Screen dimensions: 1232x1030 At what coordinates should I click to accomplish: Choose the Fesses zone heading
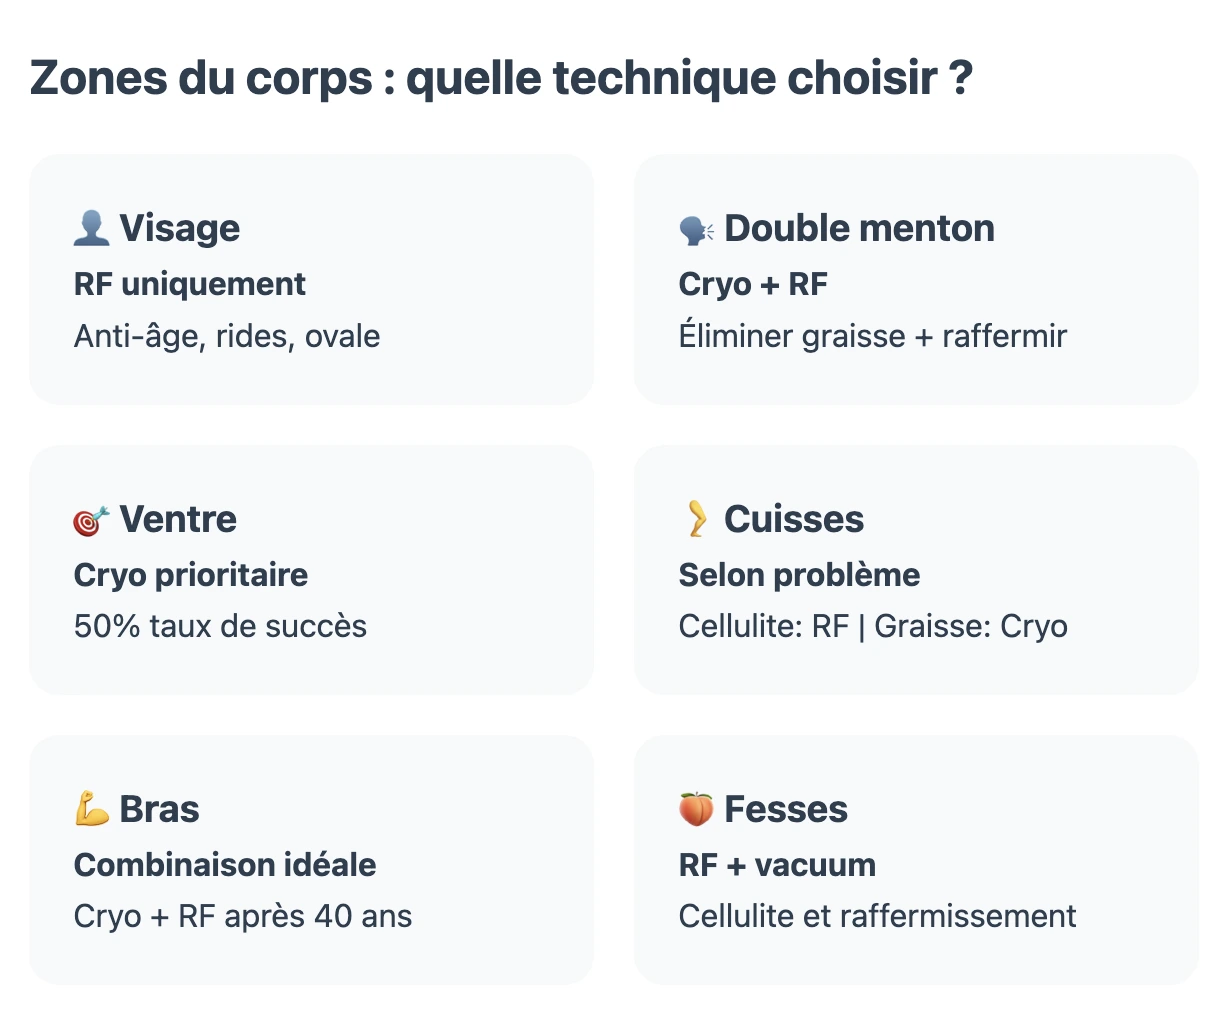pos(786,810)
